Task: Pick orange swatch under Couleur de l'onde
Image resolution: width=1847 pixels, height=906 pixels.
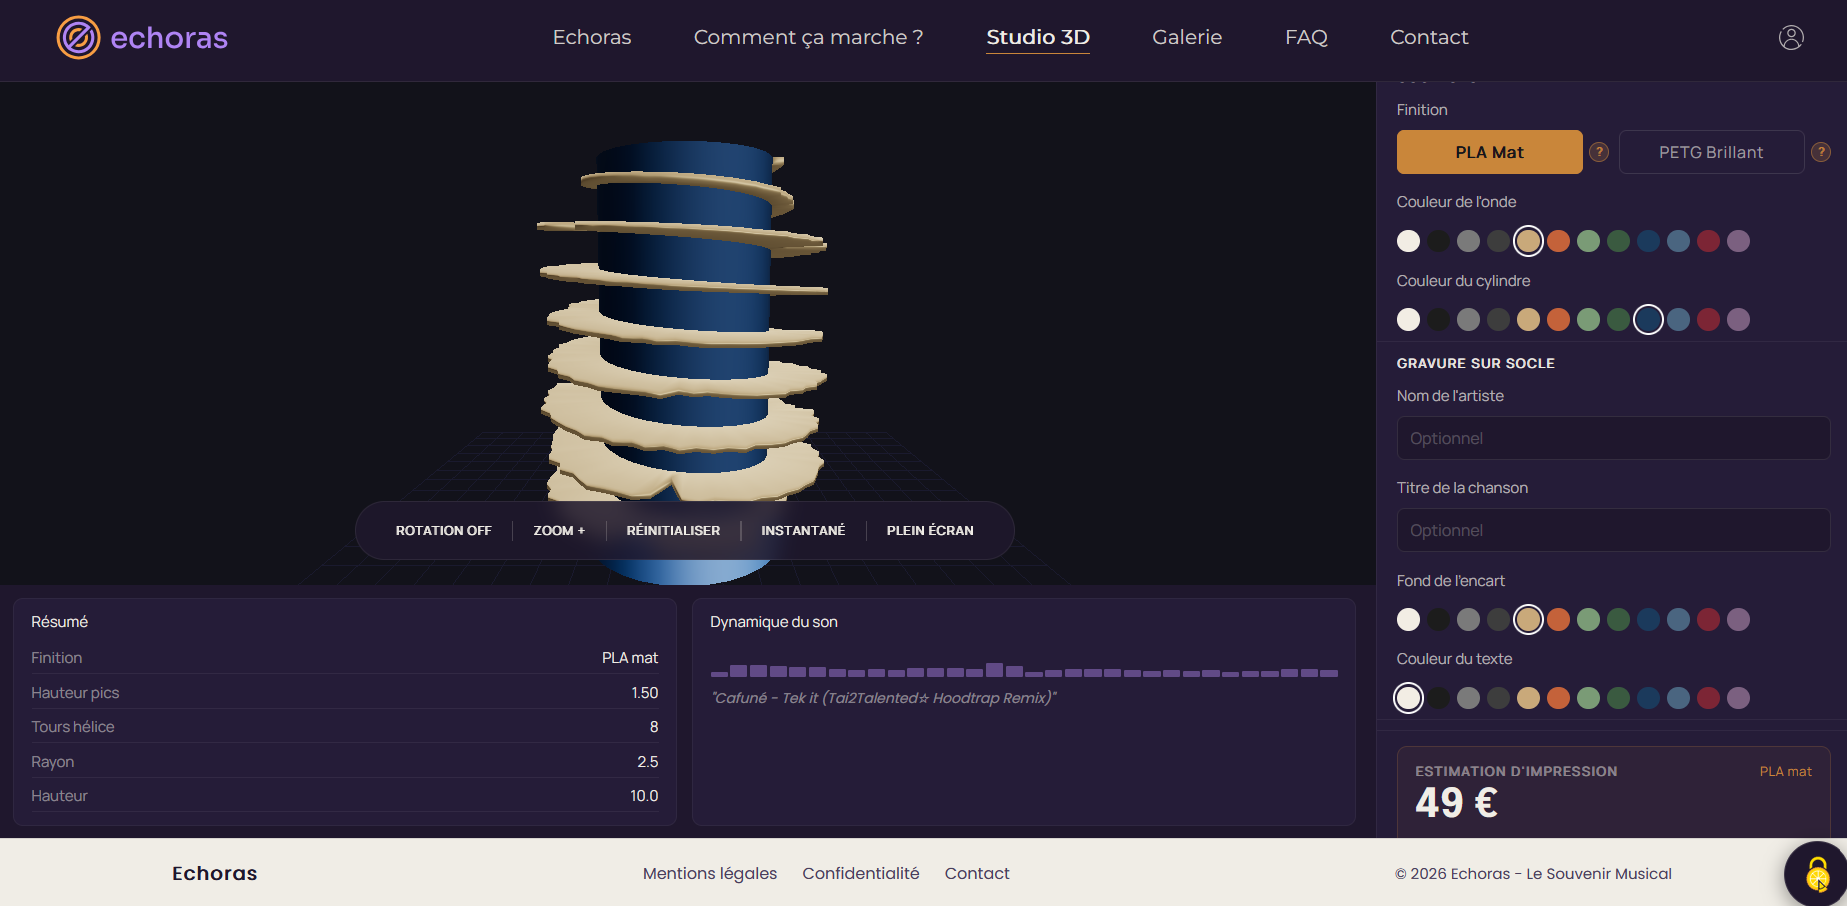Action: coord(1558,241)
